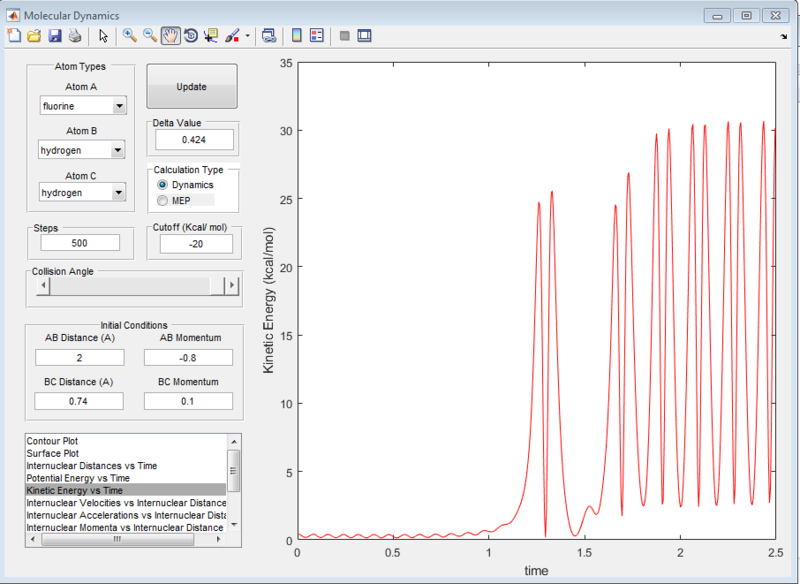Click the BC Momentum field
The height and width of the screenshot is (584, 800).
click(188, 401)
